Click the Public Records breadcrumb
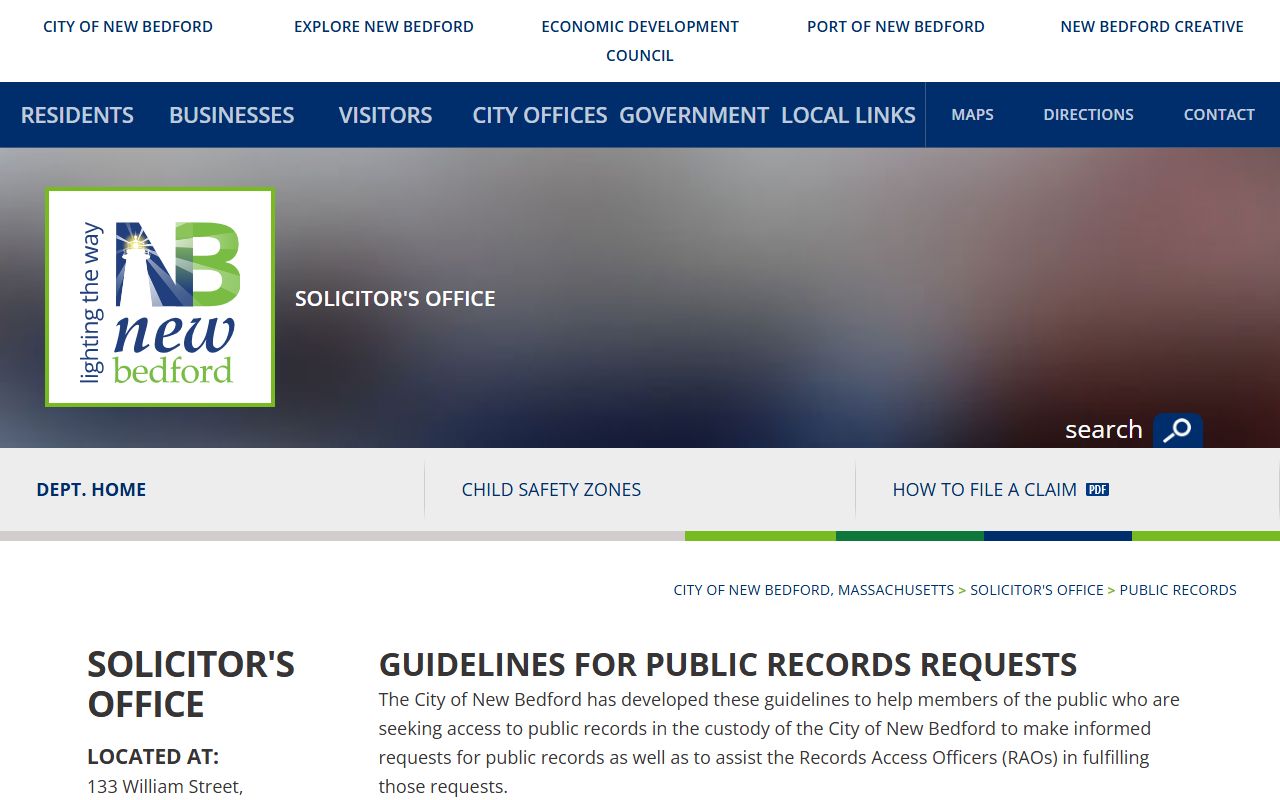 coord(1178,590)
